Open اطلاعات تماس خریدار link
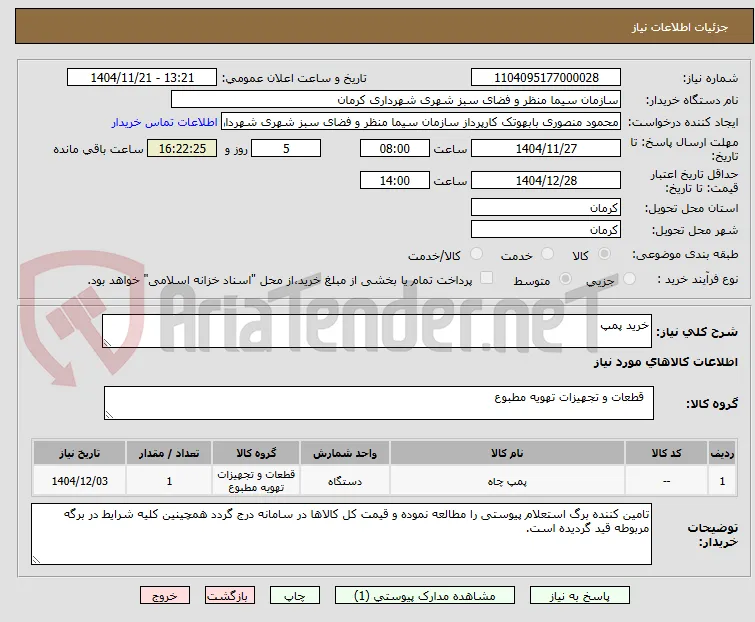Viewport: 755px width, 622px height. click(165, 122)
